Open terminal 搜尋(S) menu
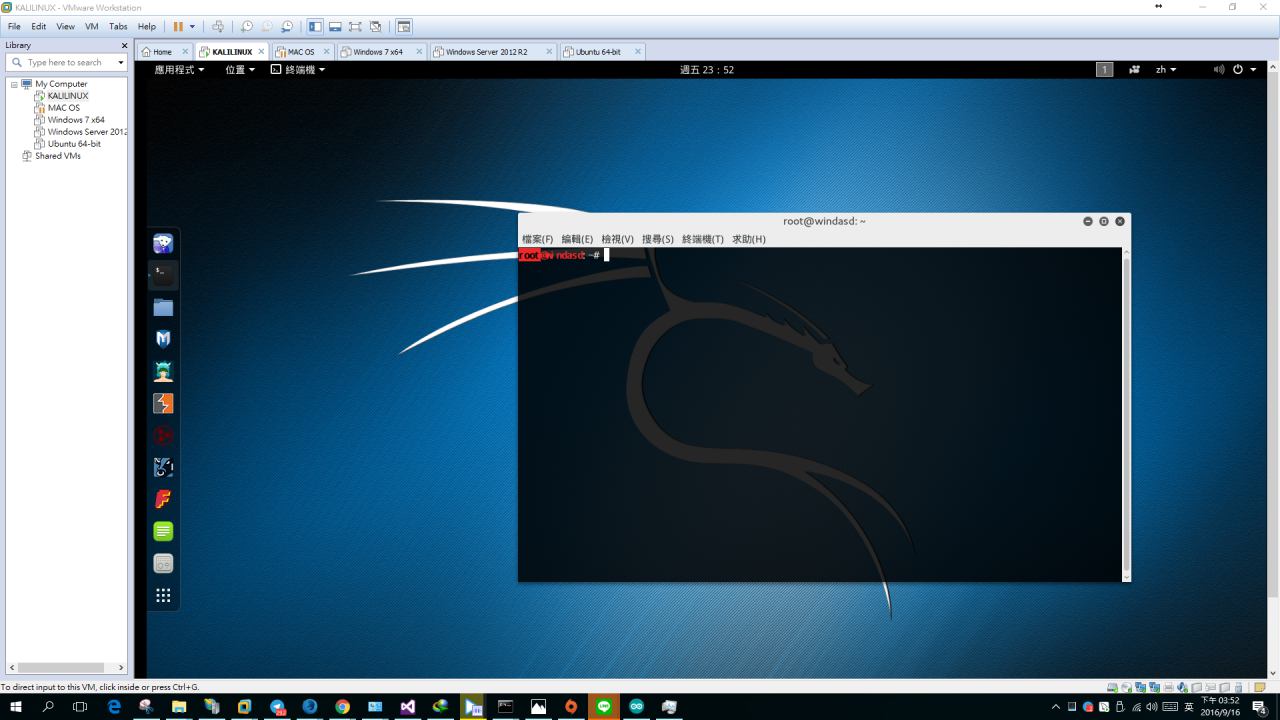 [x=657, y=239]
